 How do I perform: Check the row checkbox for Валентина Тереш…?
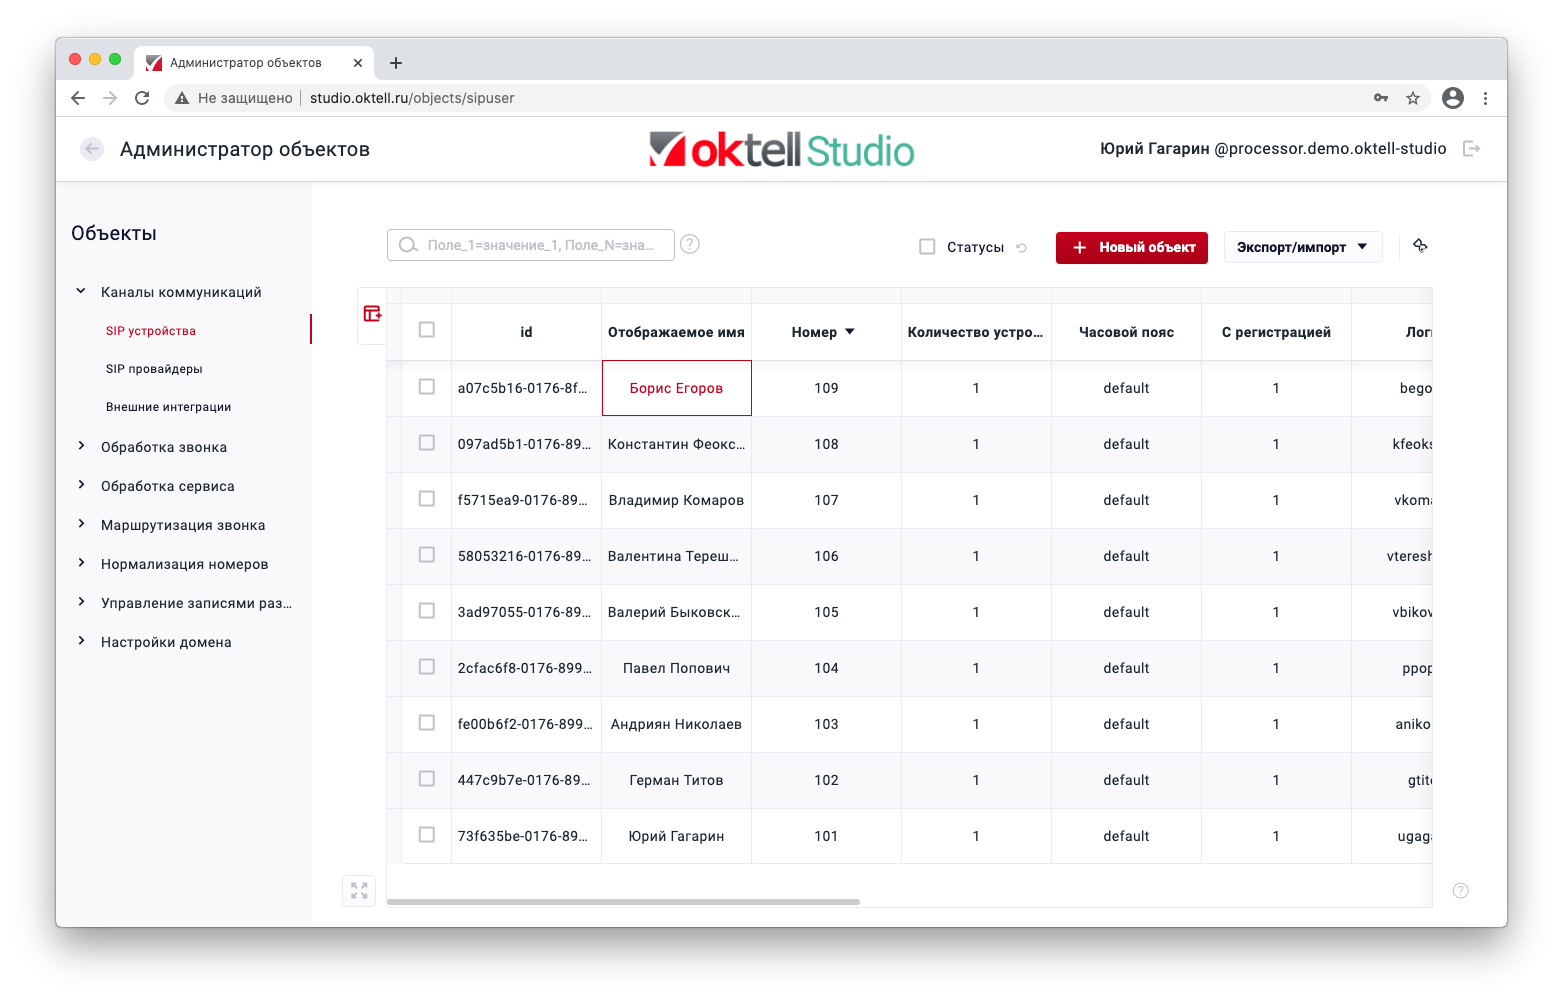click(427, 554)
